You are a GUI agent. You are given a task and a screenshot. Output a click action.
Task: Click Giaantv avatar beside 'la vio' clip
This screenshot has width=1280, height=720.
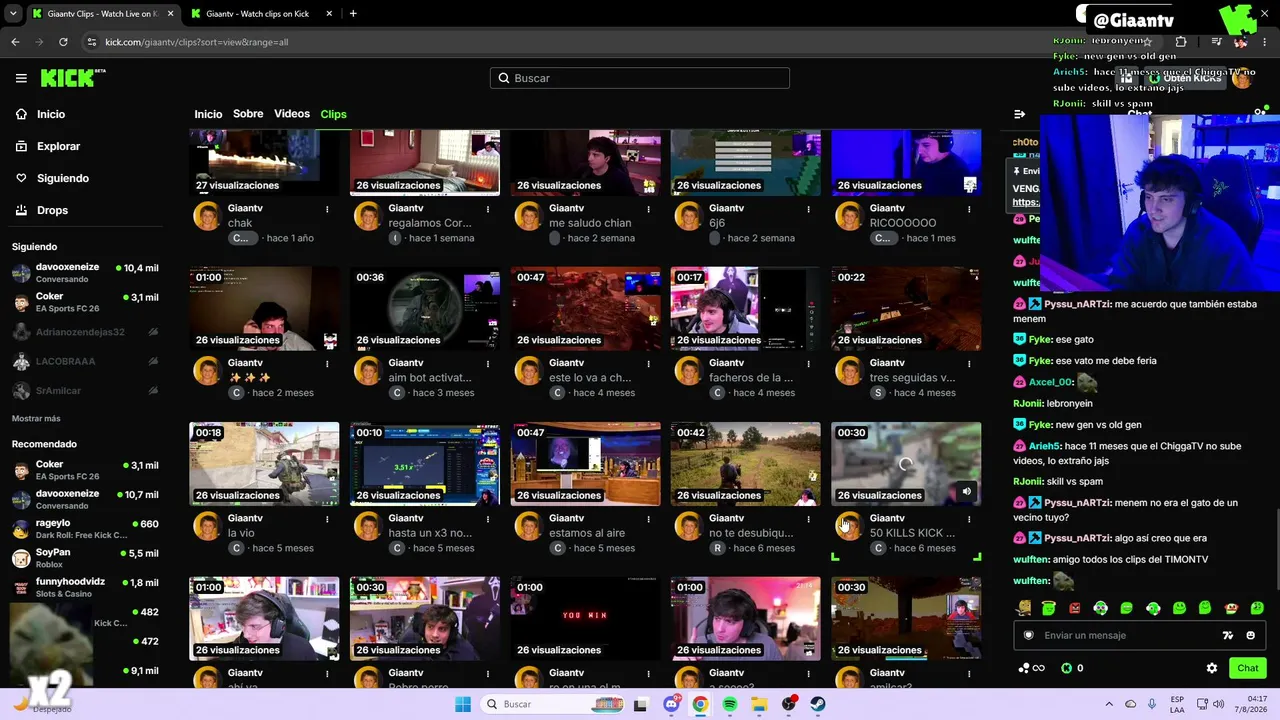click(207, 526)
